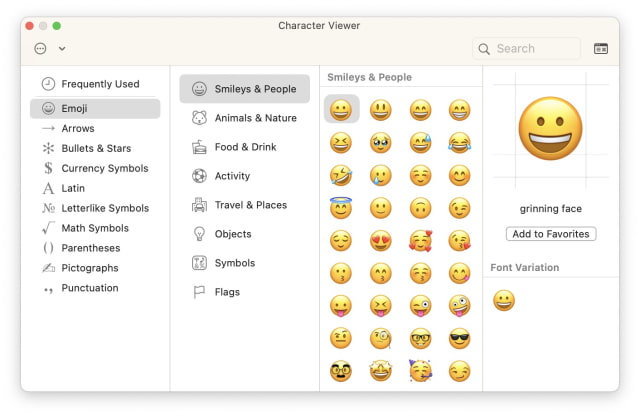Open Frequently Used in sidebar
This screenshot has height=416, width=640.
pos(100,84)
